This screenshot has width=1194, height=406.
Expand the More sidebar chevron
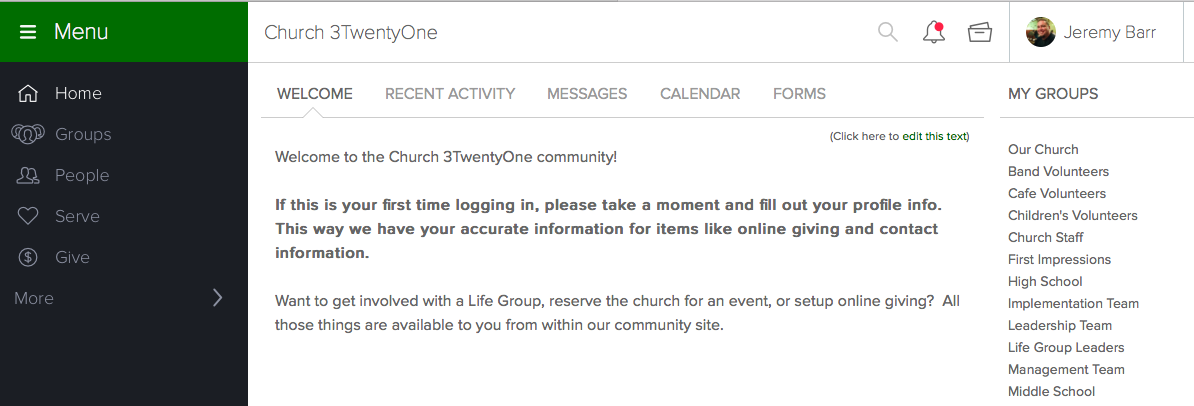[218, 298]
